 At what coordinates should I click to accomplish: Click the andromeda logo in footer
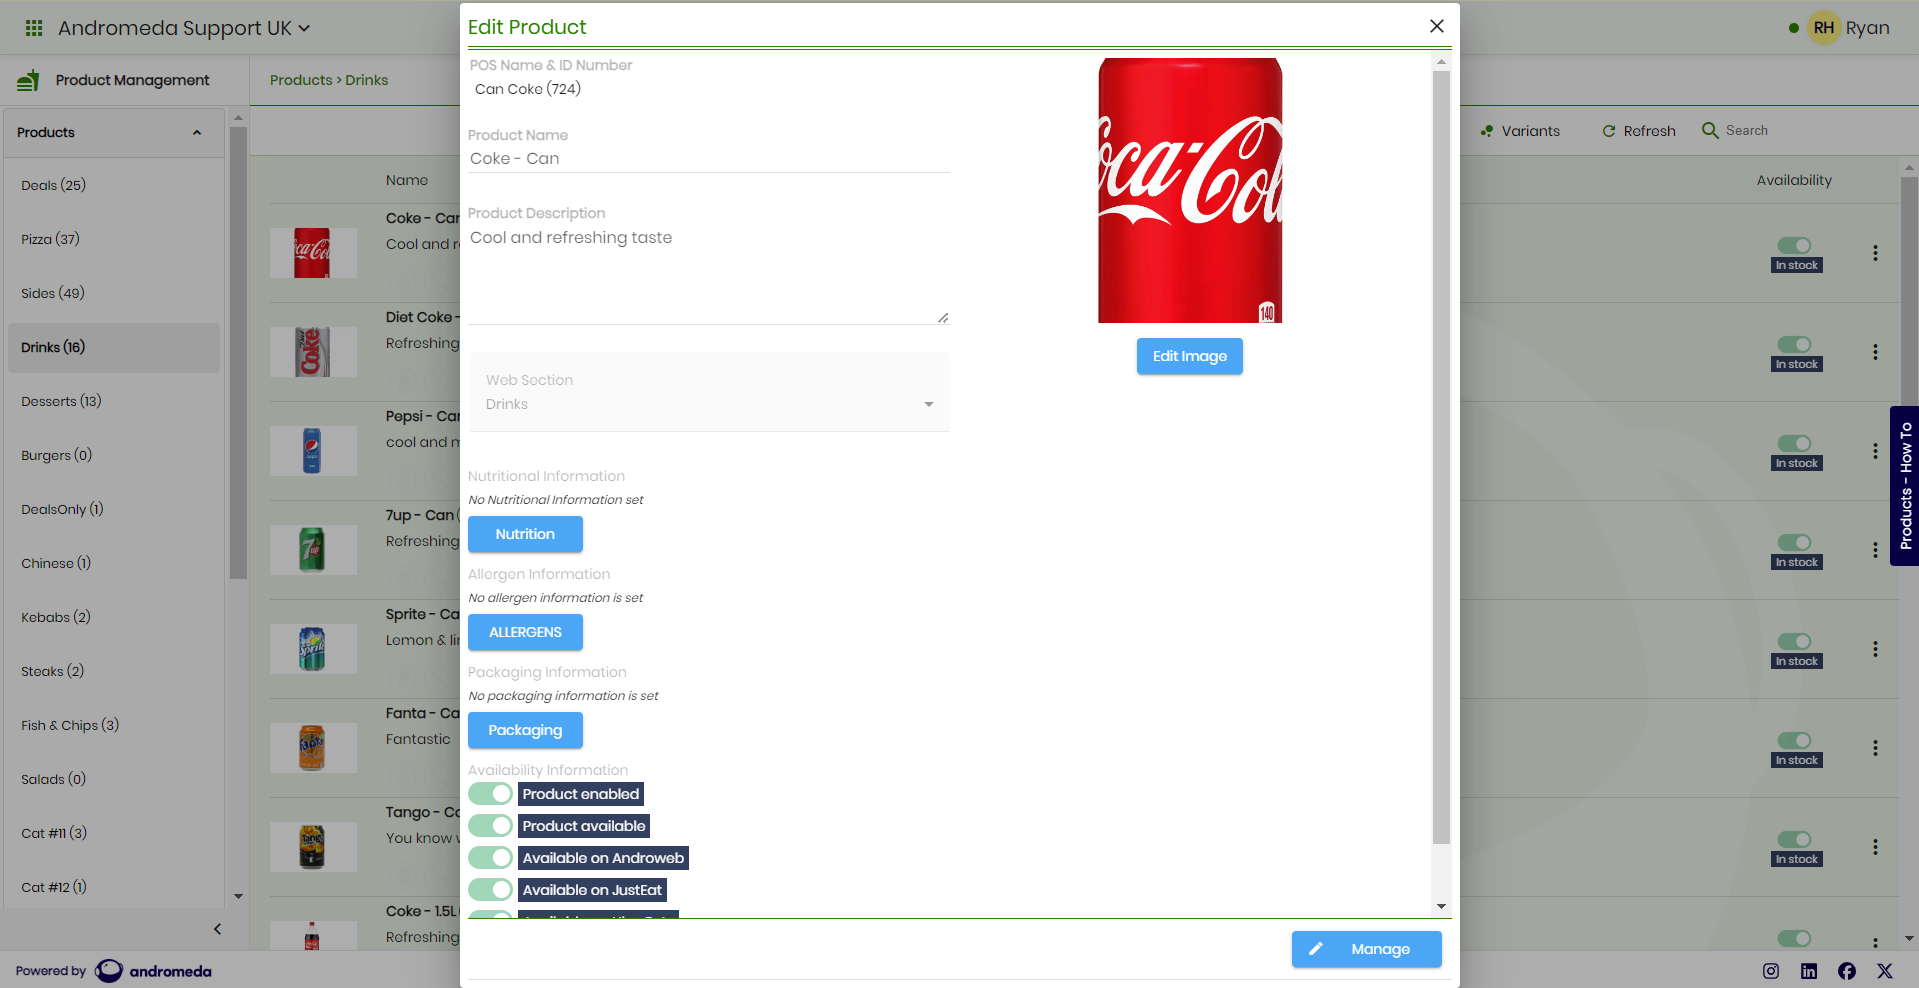point(153,971)
